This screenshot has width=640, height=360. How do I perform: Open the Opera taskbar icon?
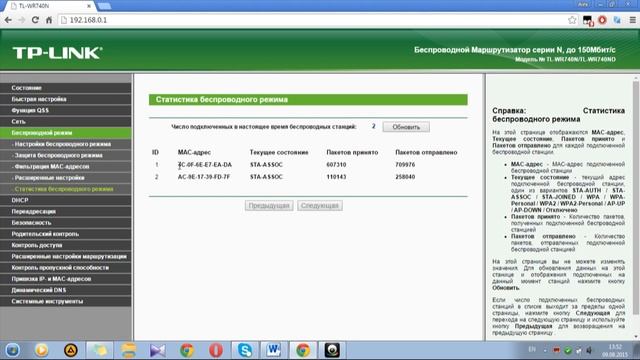point(216,350)
